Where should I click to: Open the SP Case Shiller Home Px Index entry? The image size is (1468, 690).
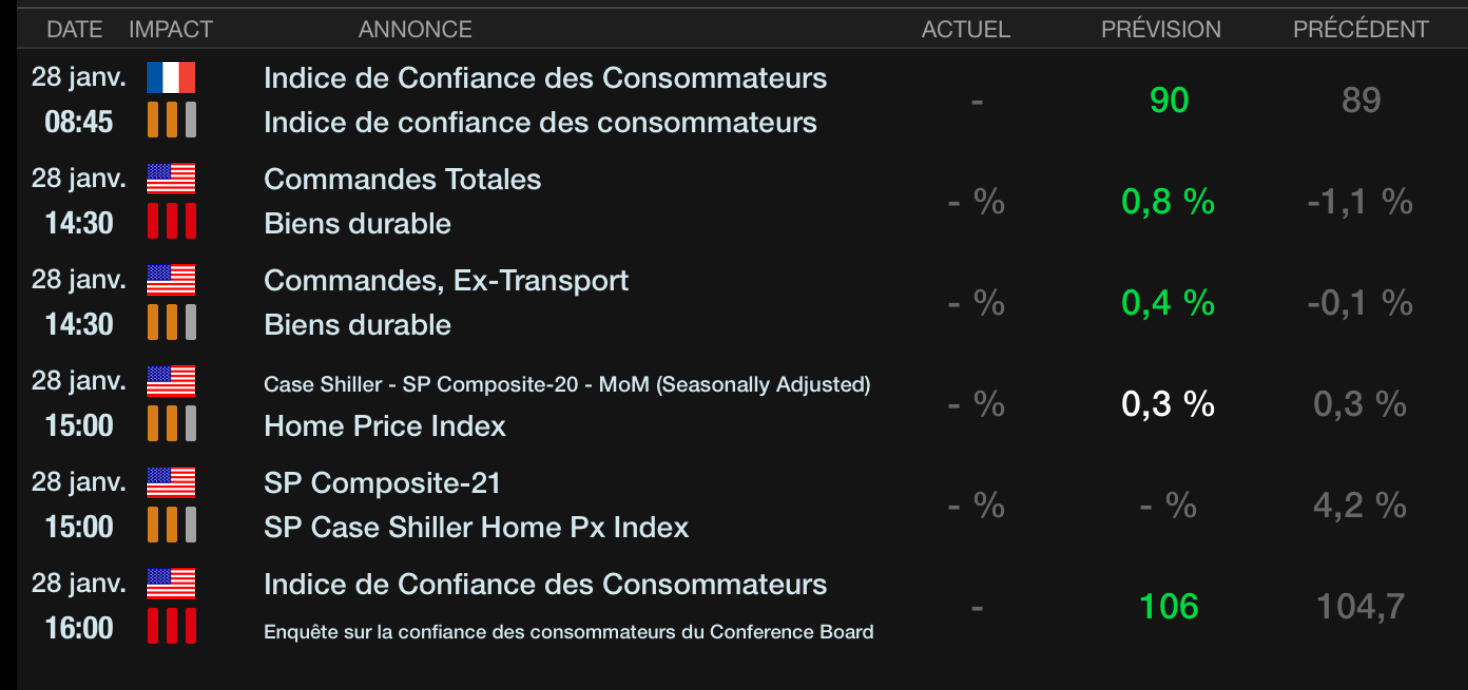pyautogui.click(x=476, y=527)
